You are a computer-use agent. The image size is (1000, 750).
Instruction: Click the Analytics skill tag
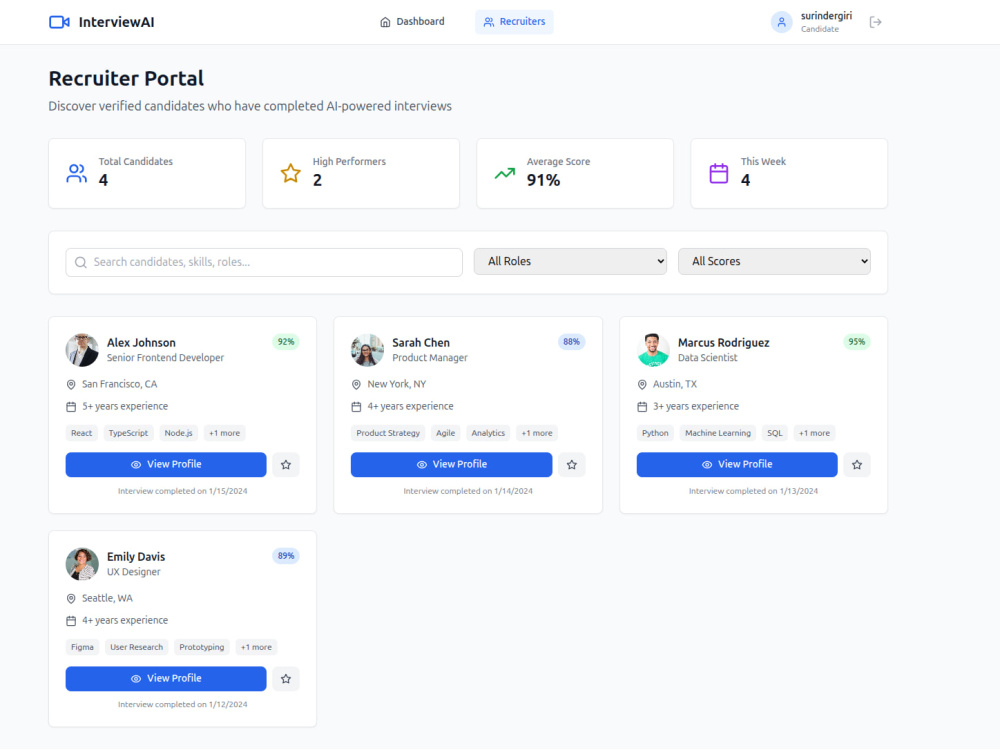tap(488, 433)
